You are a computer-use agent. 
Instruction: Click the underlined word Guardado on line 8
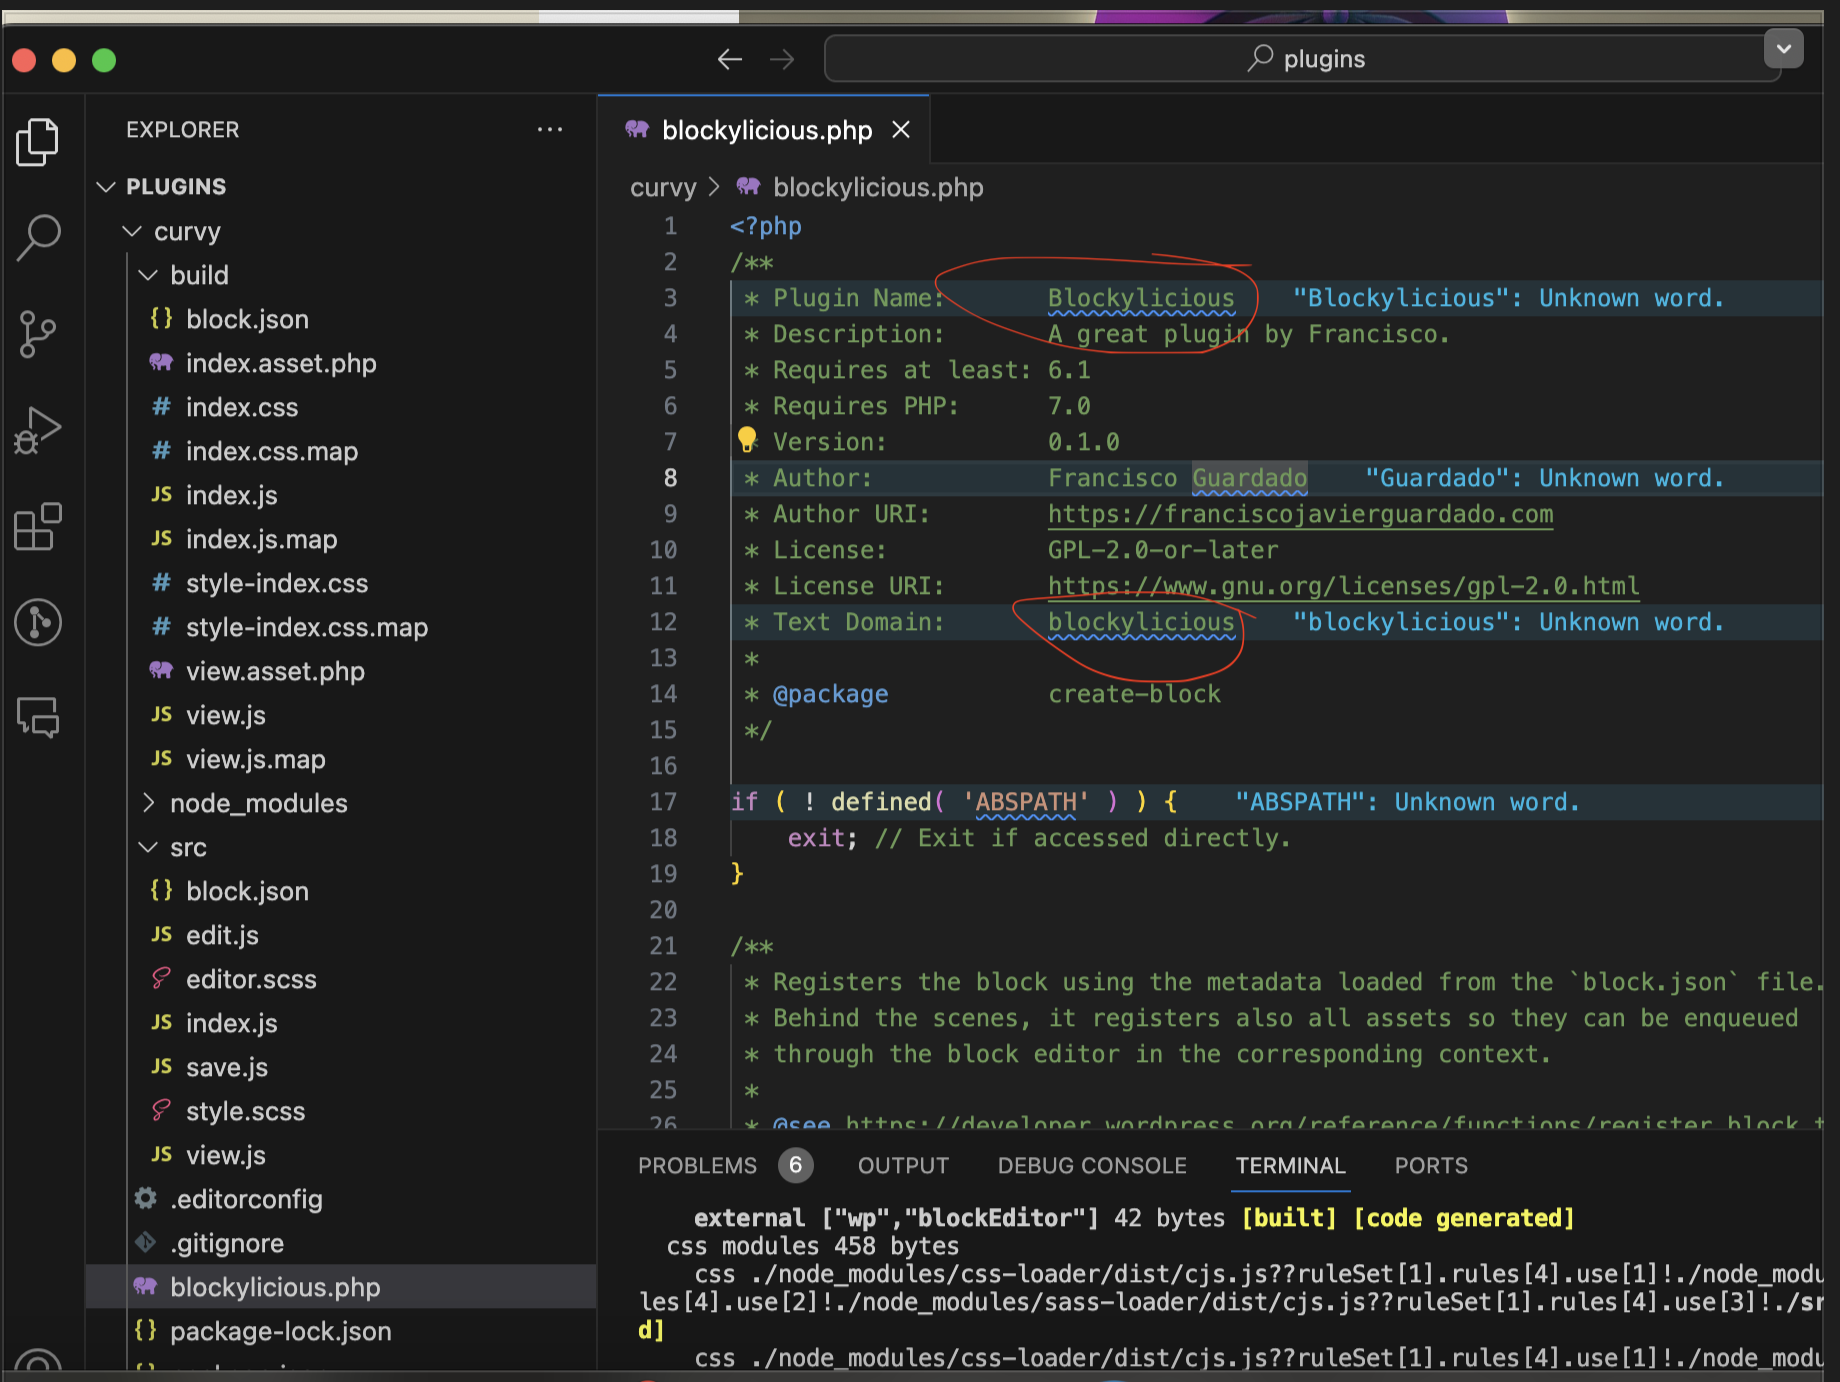click(x=1250, y=478)
